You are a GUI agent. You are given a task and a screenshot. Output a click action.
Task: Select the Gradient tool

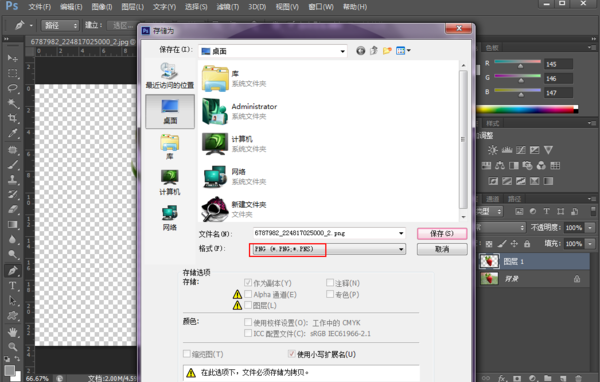click(13, 225)
